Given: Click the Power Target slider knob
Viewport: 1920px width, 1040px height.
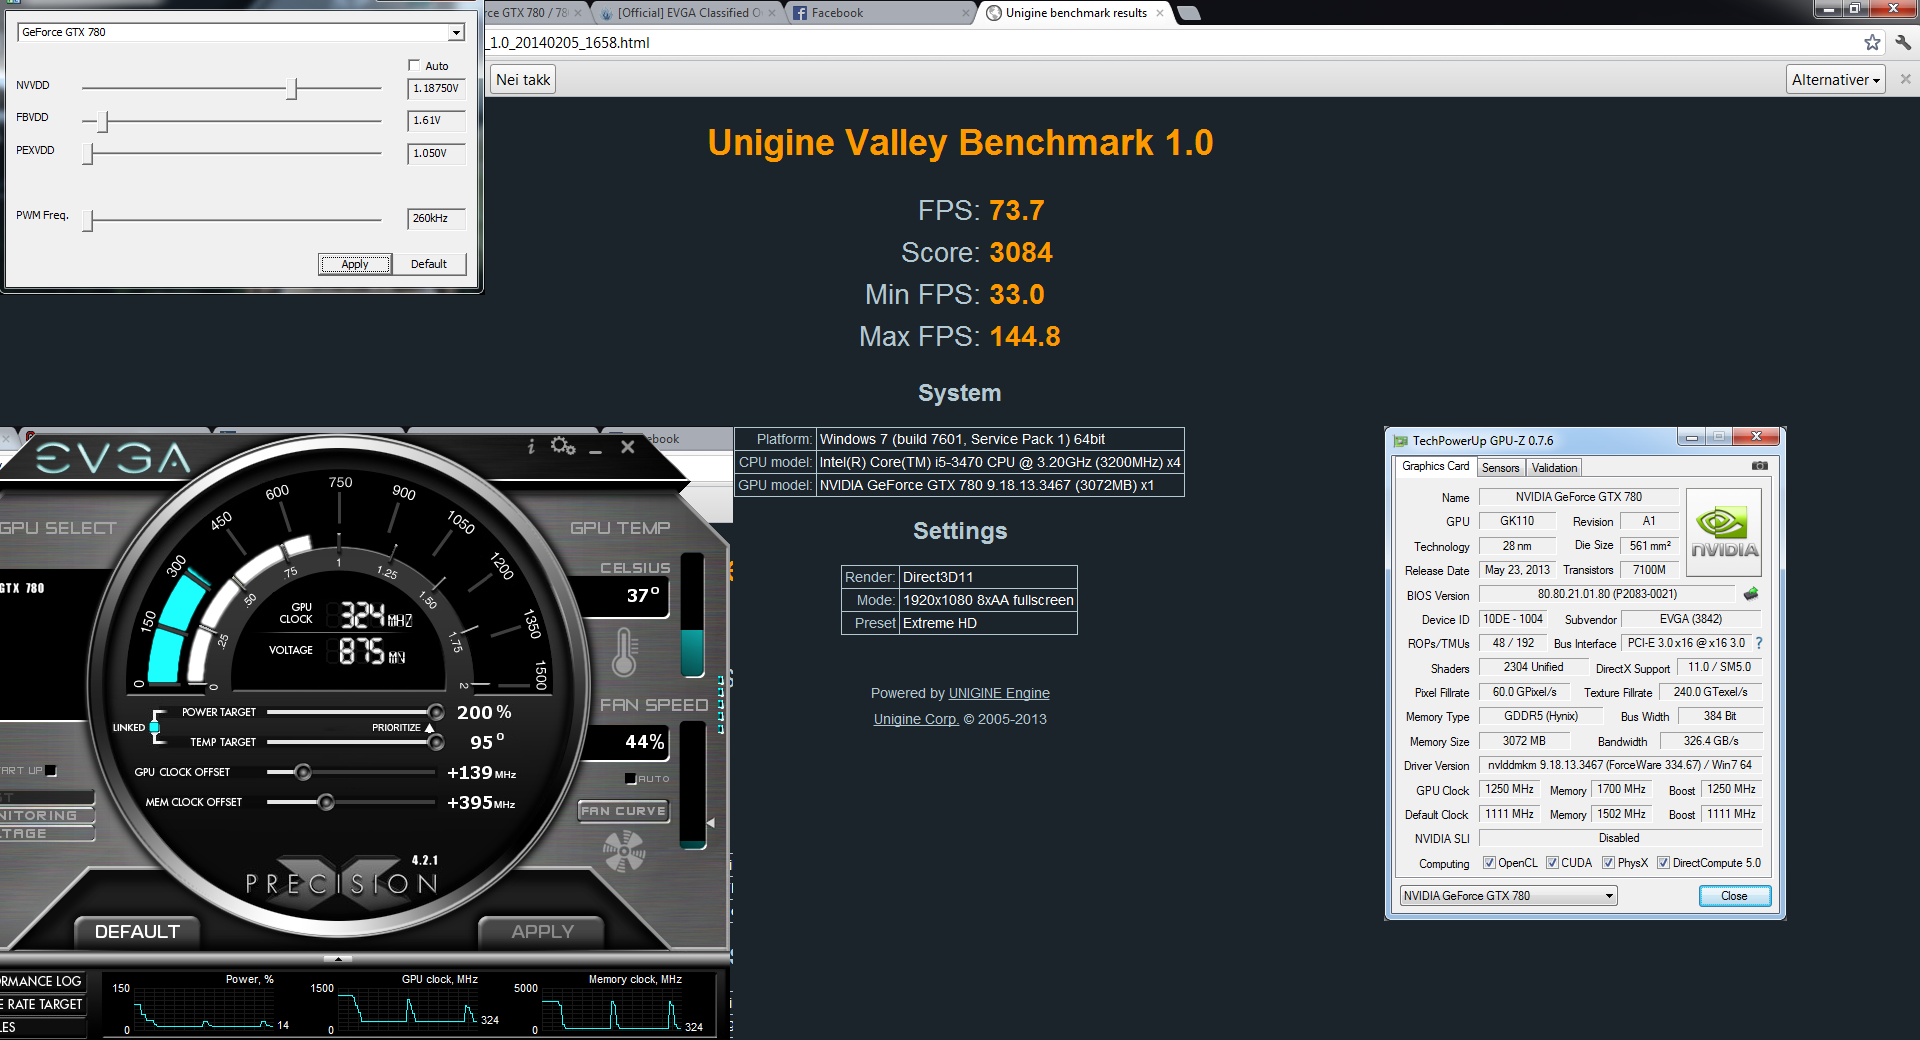Looking at the screenshot, I should (436, 712).
